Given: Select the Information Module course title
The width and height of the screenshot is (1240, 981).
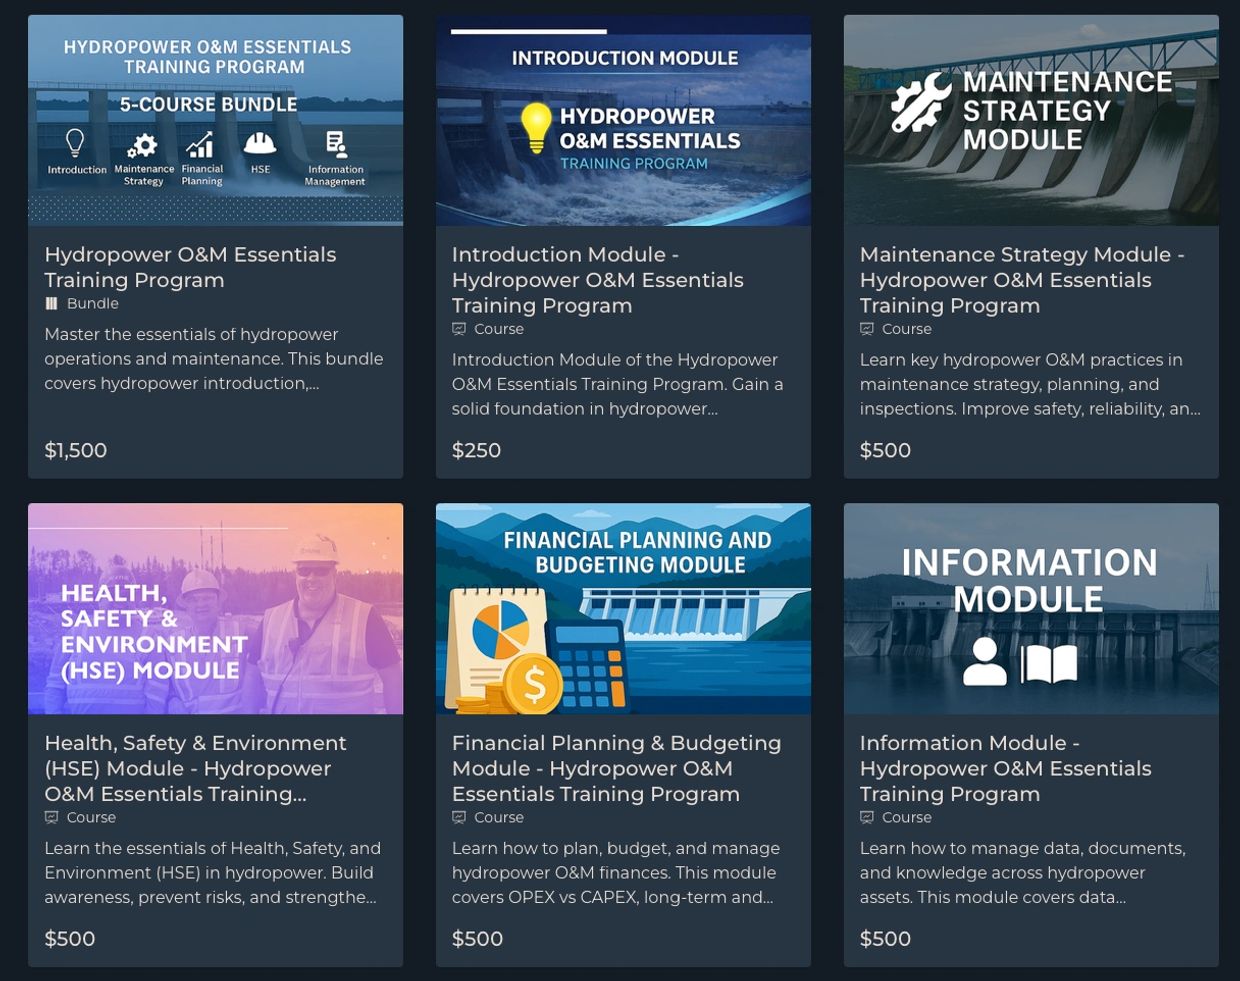Looking at the screenshot, I should [1005, 768].
